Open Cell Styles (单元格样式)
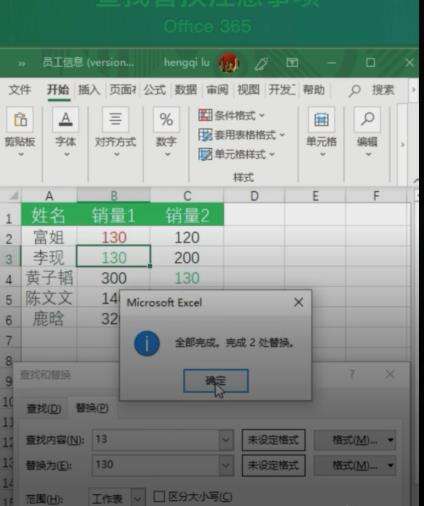Viewport: 425px width, 506px height. point(236,154)
